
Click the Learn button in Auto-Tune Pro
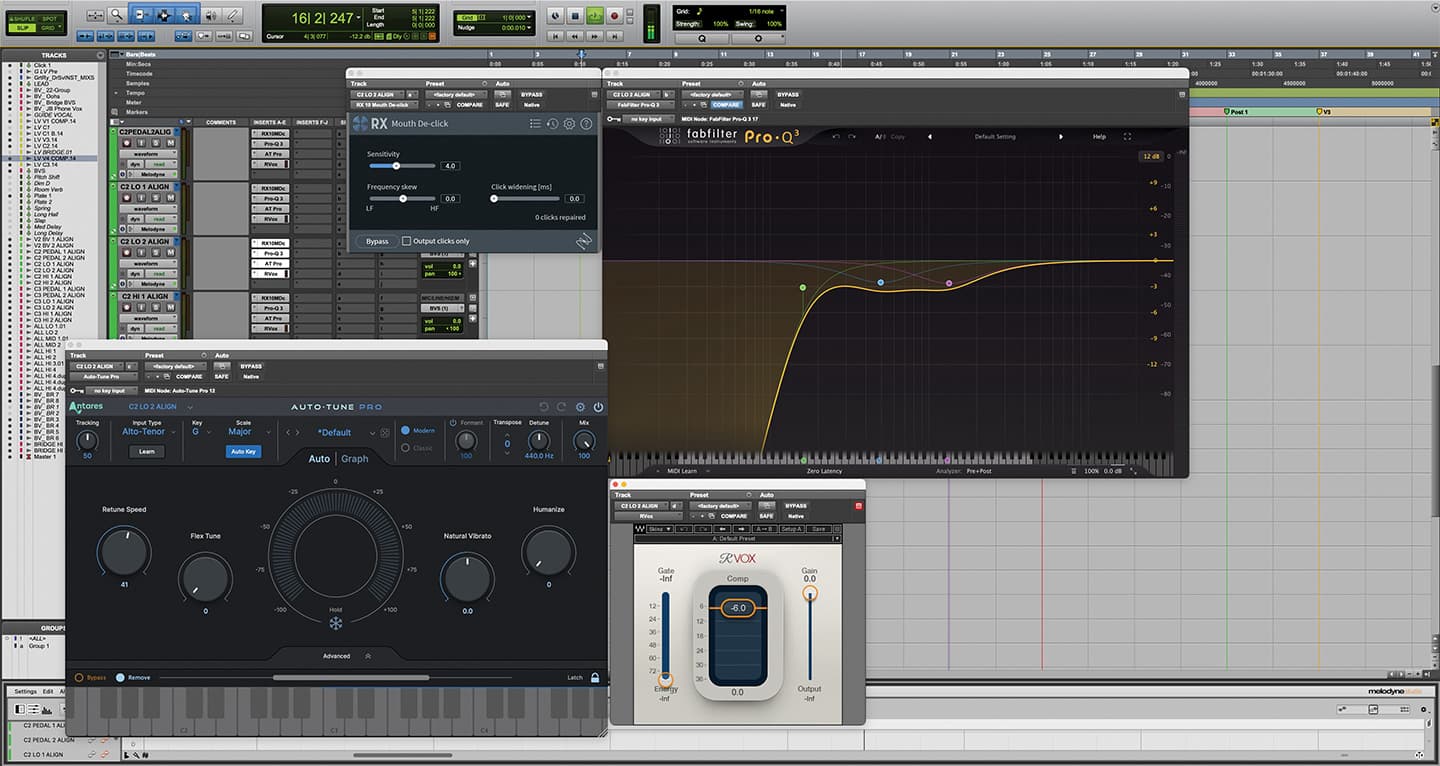point(146,451)
